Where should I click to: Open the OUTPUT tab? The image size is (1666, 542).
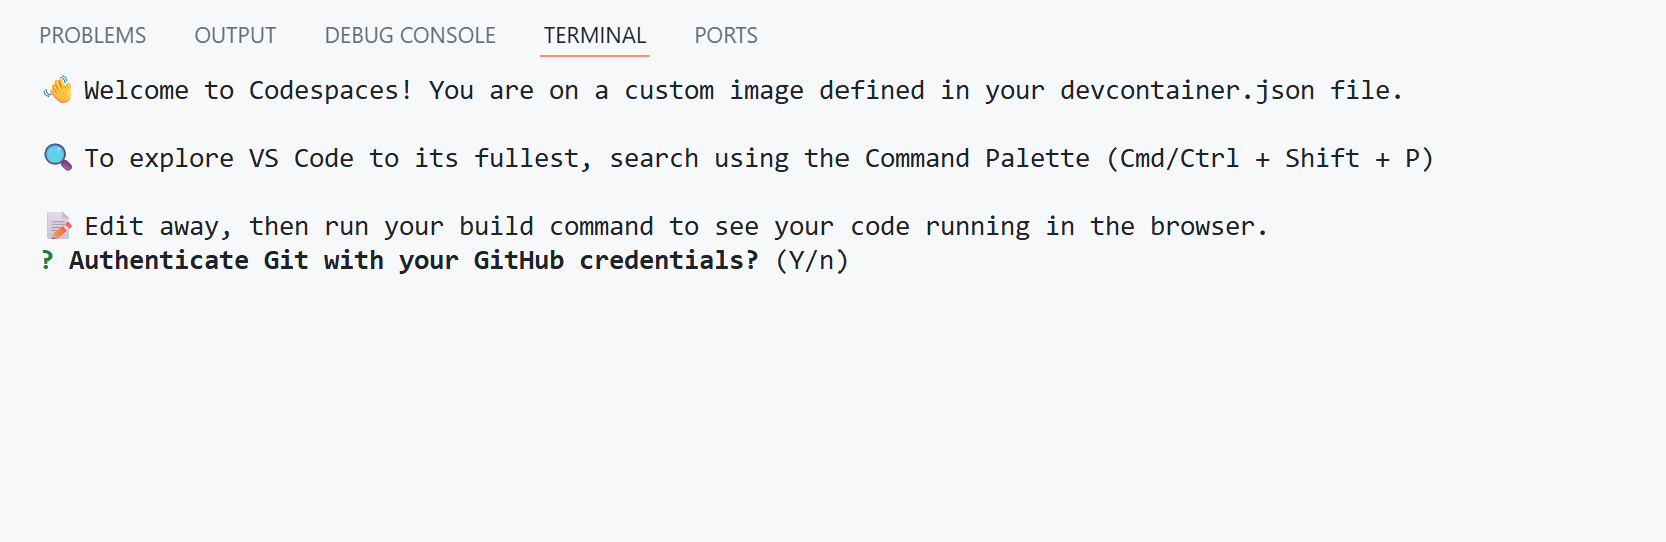tap(235, 36)
